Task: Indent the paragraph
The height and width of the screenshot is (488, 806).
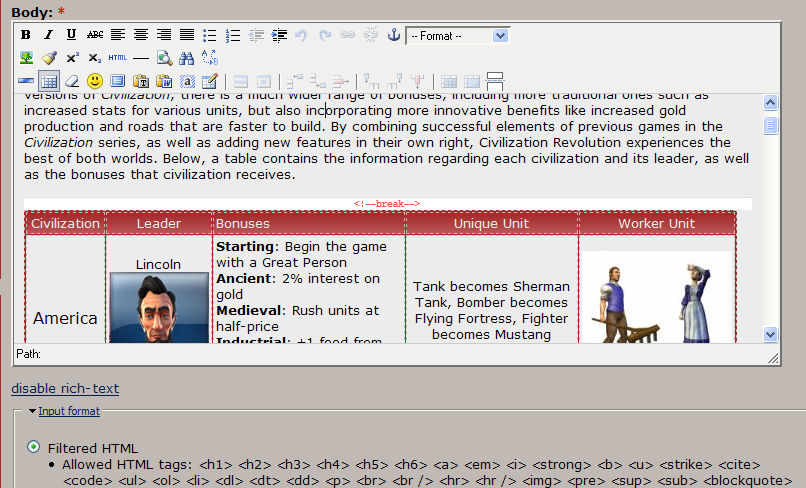Action: (x=279, y=35)
